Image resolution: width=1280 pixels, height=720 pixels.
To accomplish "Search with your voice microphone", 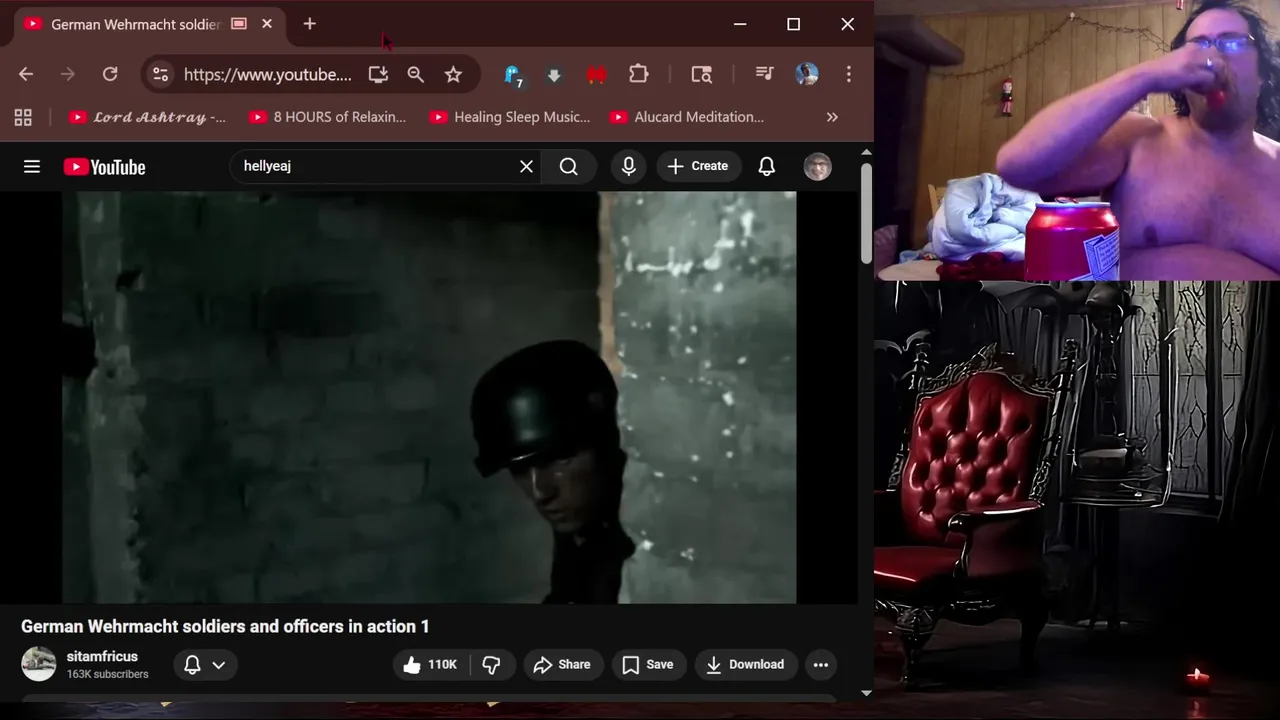I will point(629,167).
